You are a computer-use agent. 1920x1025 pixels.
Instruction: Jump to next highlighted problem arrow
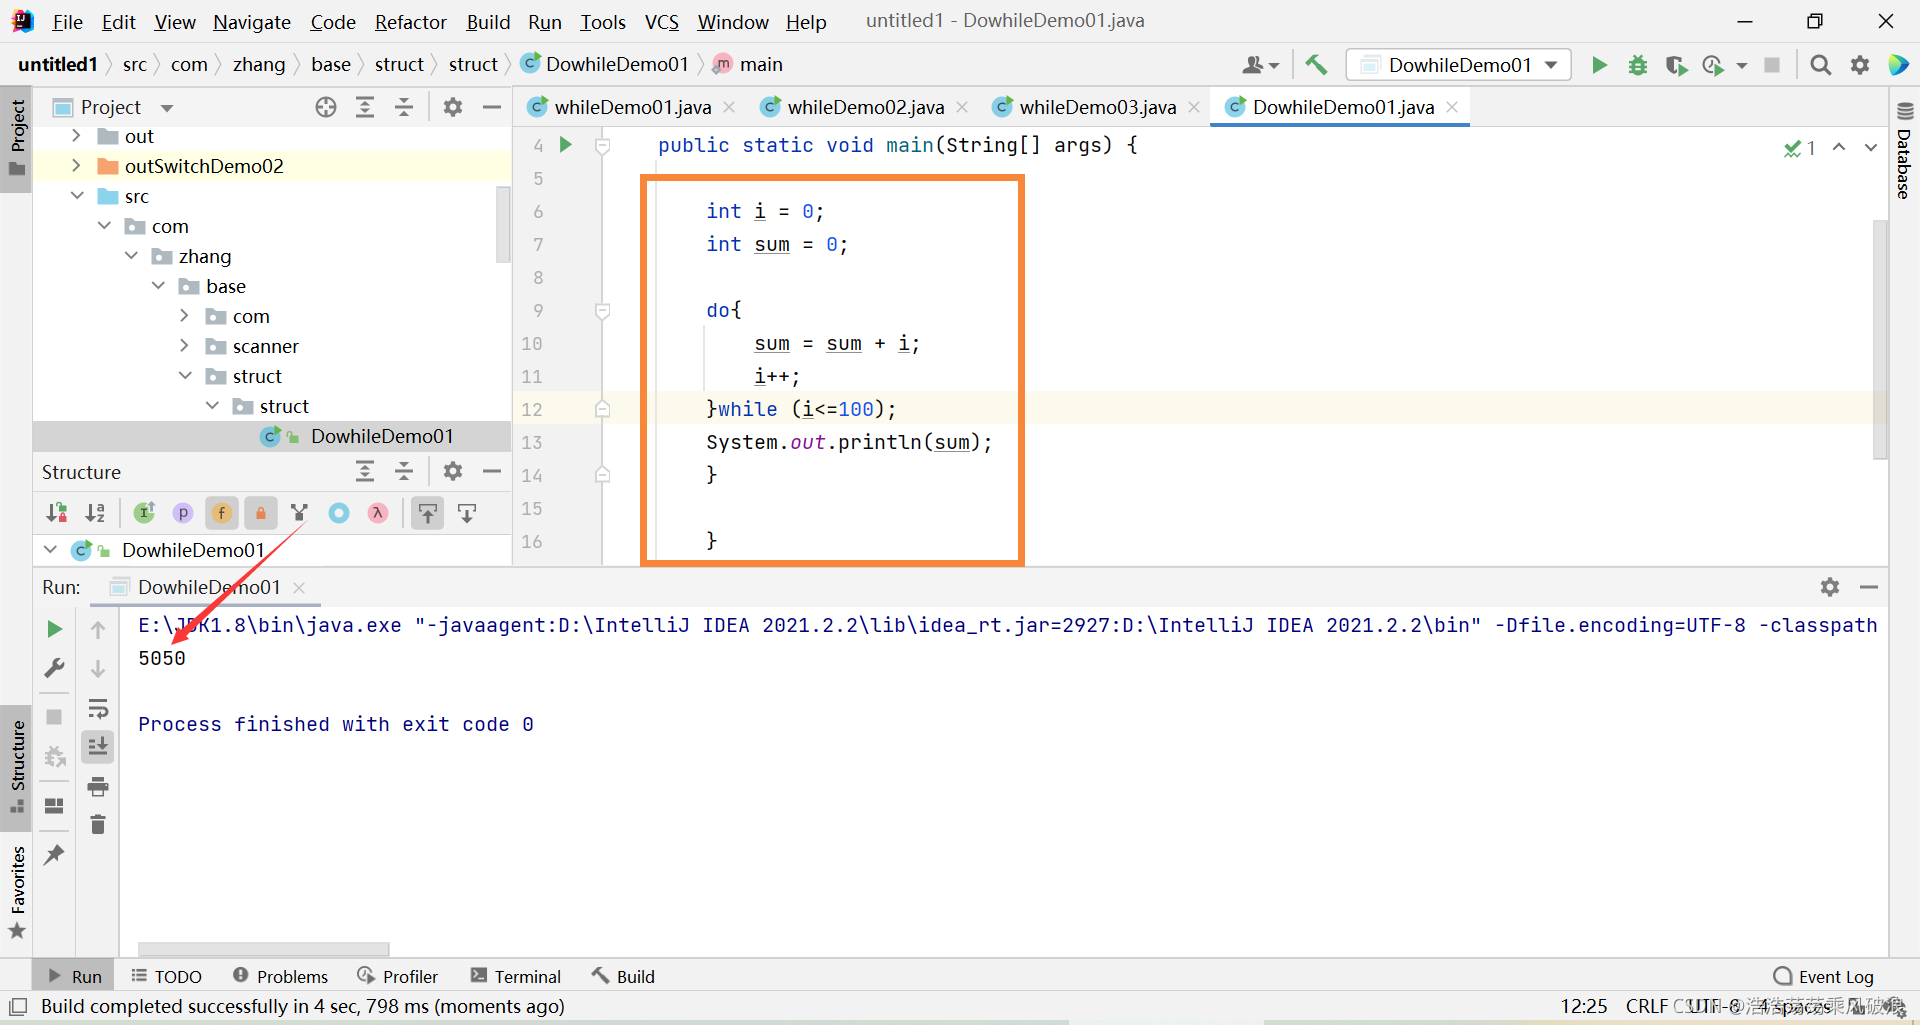[1870, 147]
